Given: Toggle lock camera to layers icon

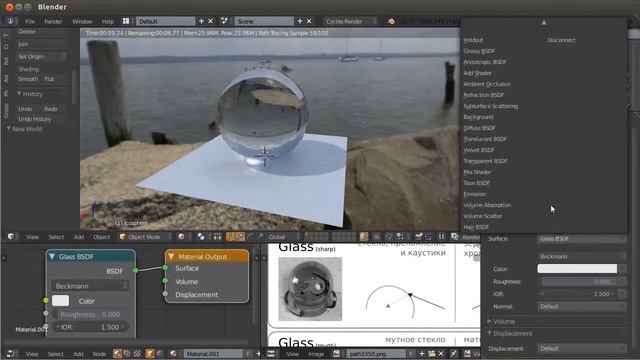Looking at the screenshot, I should (364, 236).
